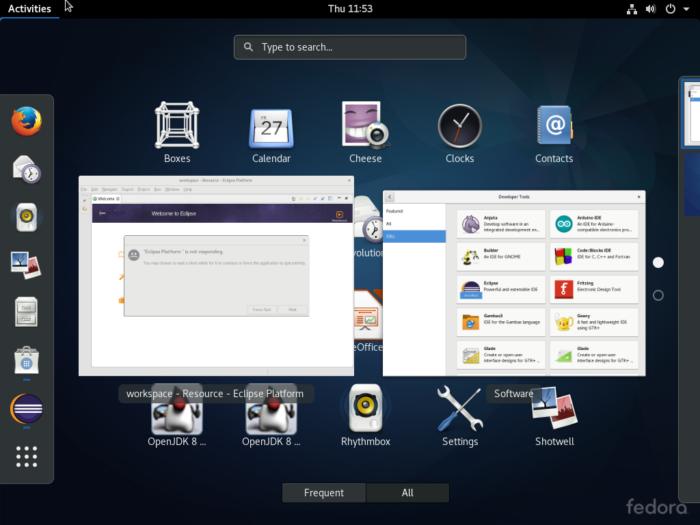Select Gambas3 in the Software window
The image size is (700, 525).
[x=500, y=321]
